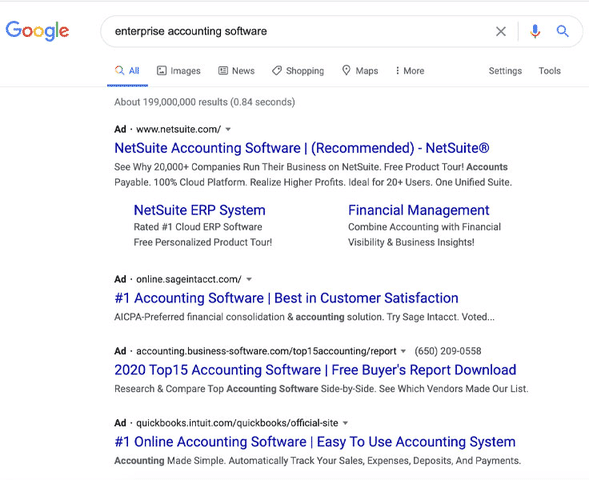The width and height of the screenshot is (589, 480).
Task: Expand dropdown arrow next to accounting.business-software.com URL
Action: 403,351
